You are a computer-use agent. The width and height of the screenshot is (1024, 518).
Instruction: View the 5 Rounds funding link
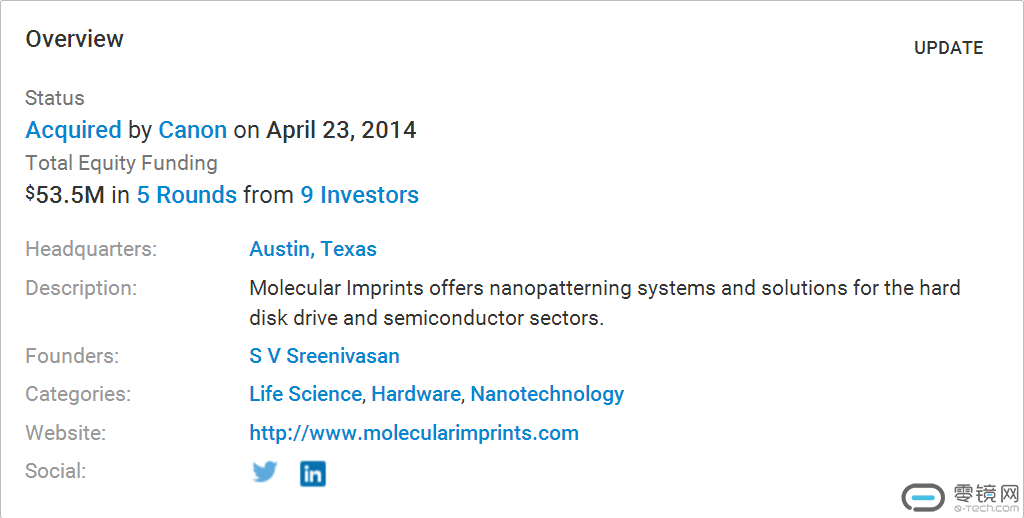click(x=187, y=195)
